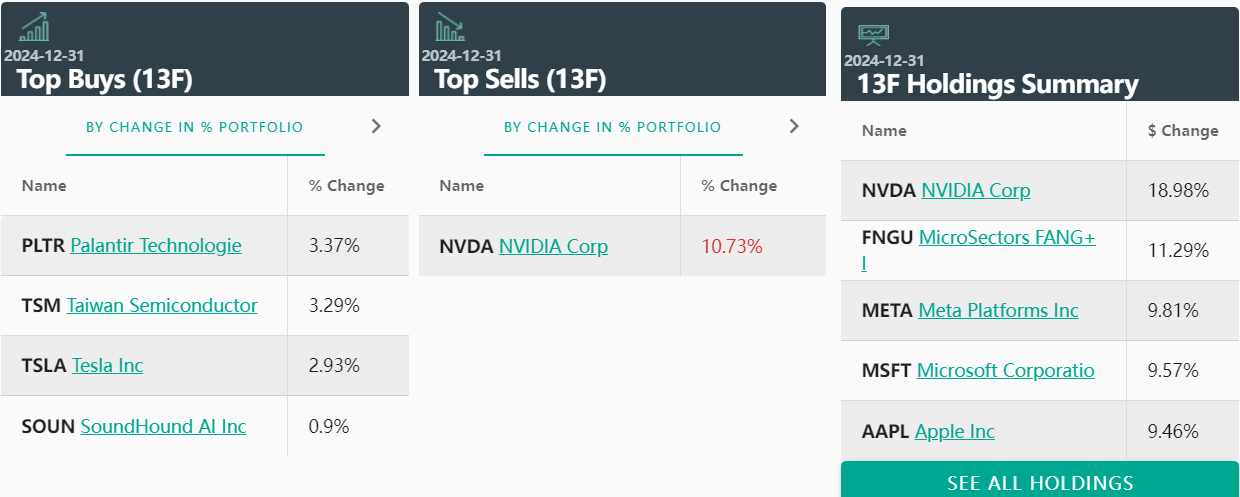Image resolution: width=1240 pixels, height=497 pixels.
Task: Expand next option arrow in Top Sells
Action: 794,126
